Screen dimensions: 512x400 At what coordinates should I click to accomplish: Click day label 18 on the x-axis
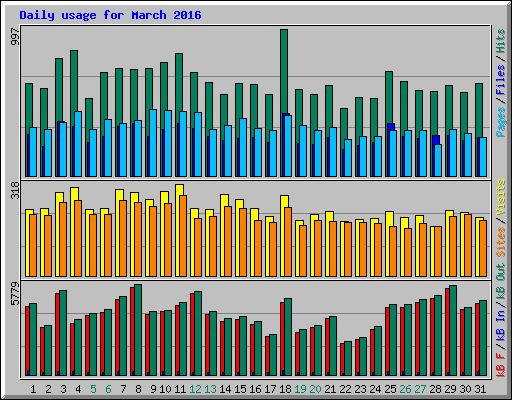[285, 389]
